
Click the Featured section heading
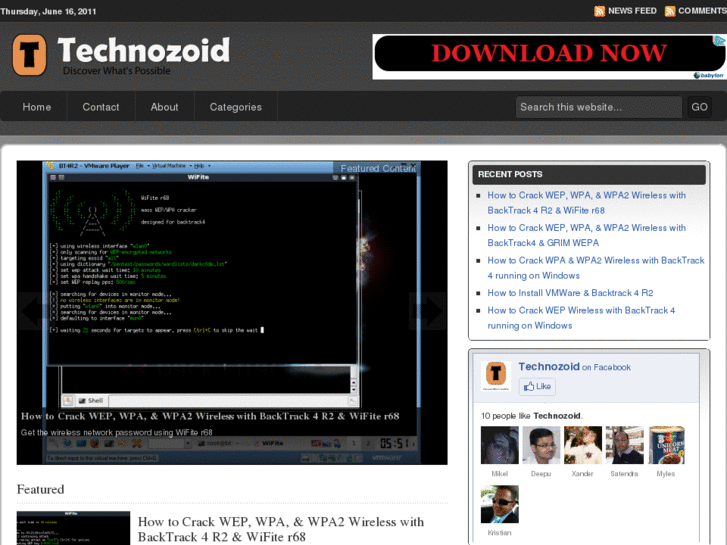point(40,489)
